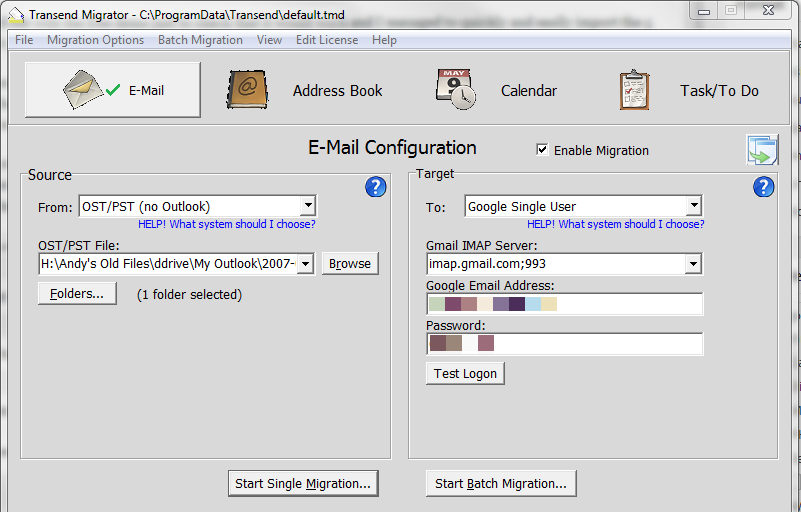Minimize the Transend Migrator window
The image size is (801, 512).
pos(704,11)
